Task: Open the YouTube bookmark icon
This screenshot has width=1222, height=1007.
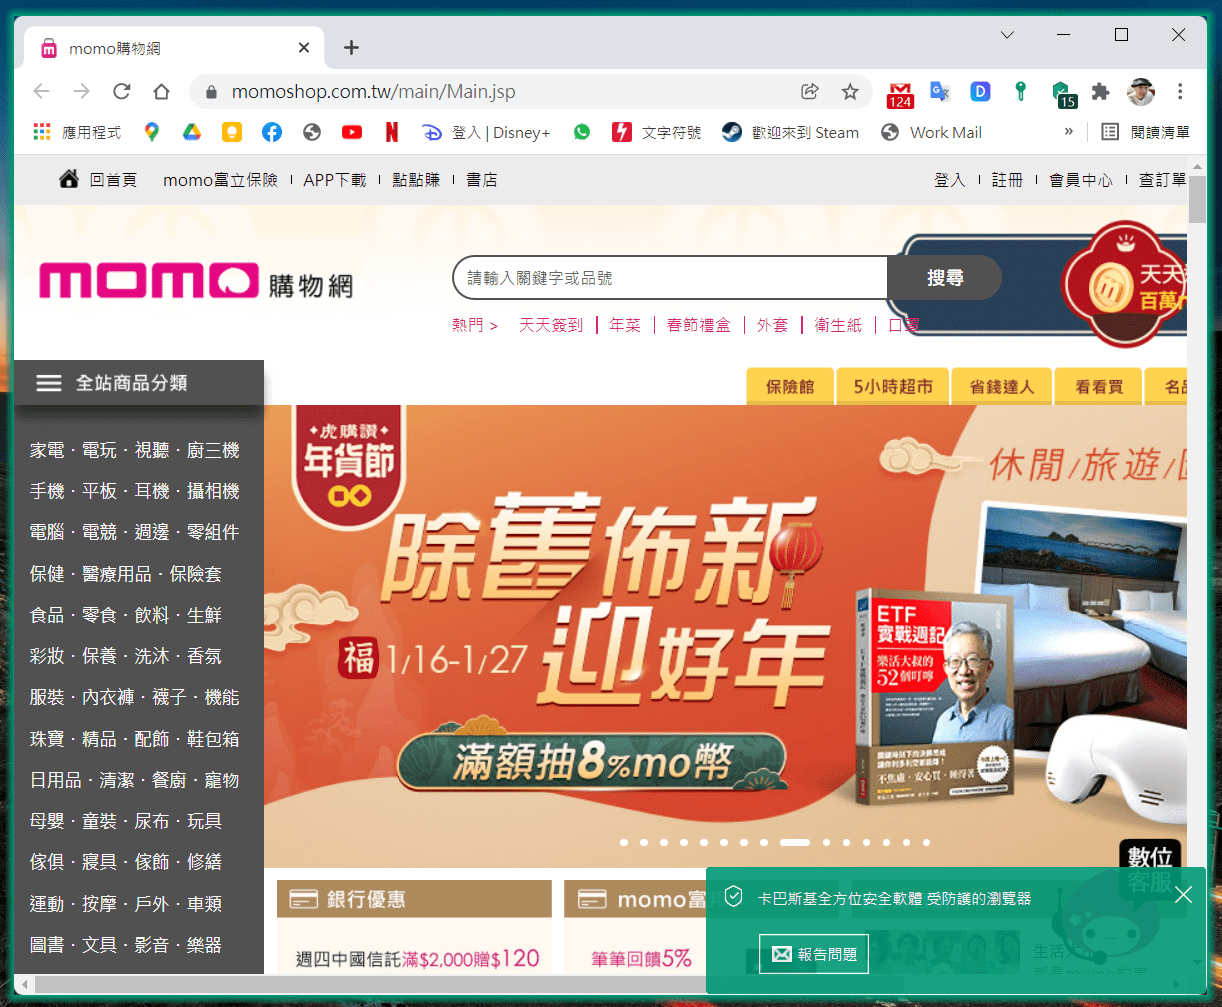Action: click(352, 132)
